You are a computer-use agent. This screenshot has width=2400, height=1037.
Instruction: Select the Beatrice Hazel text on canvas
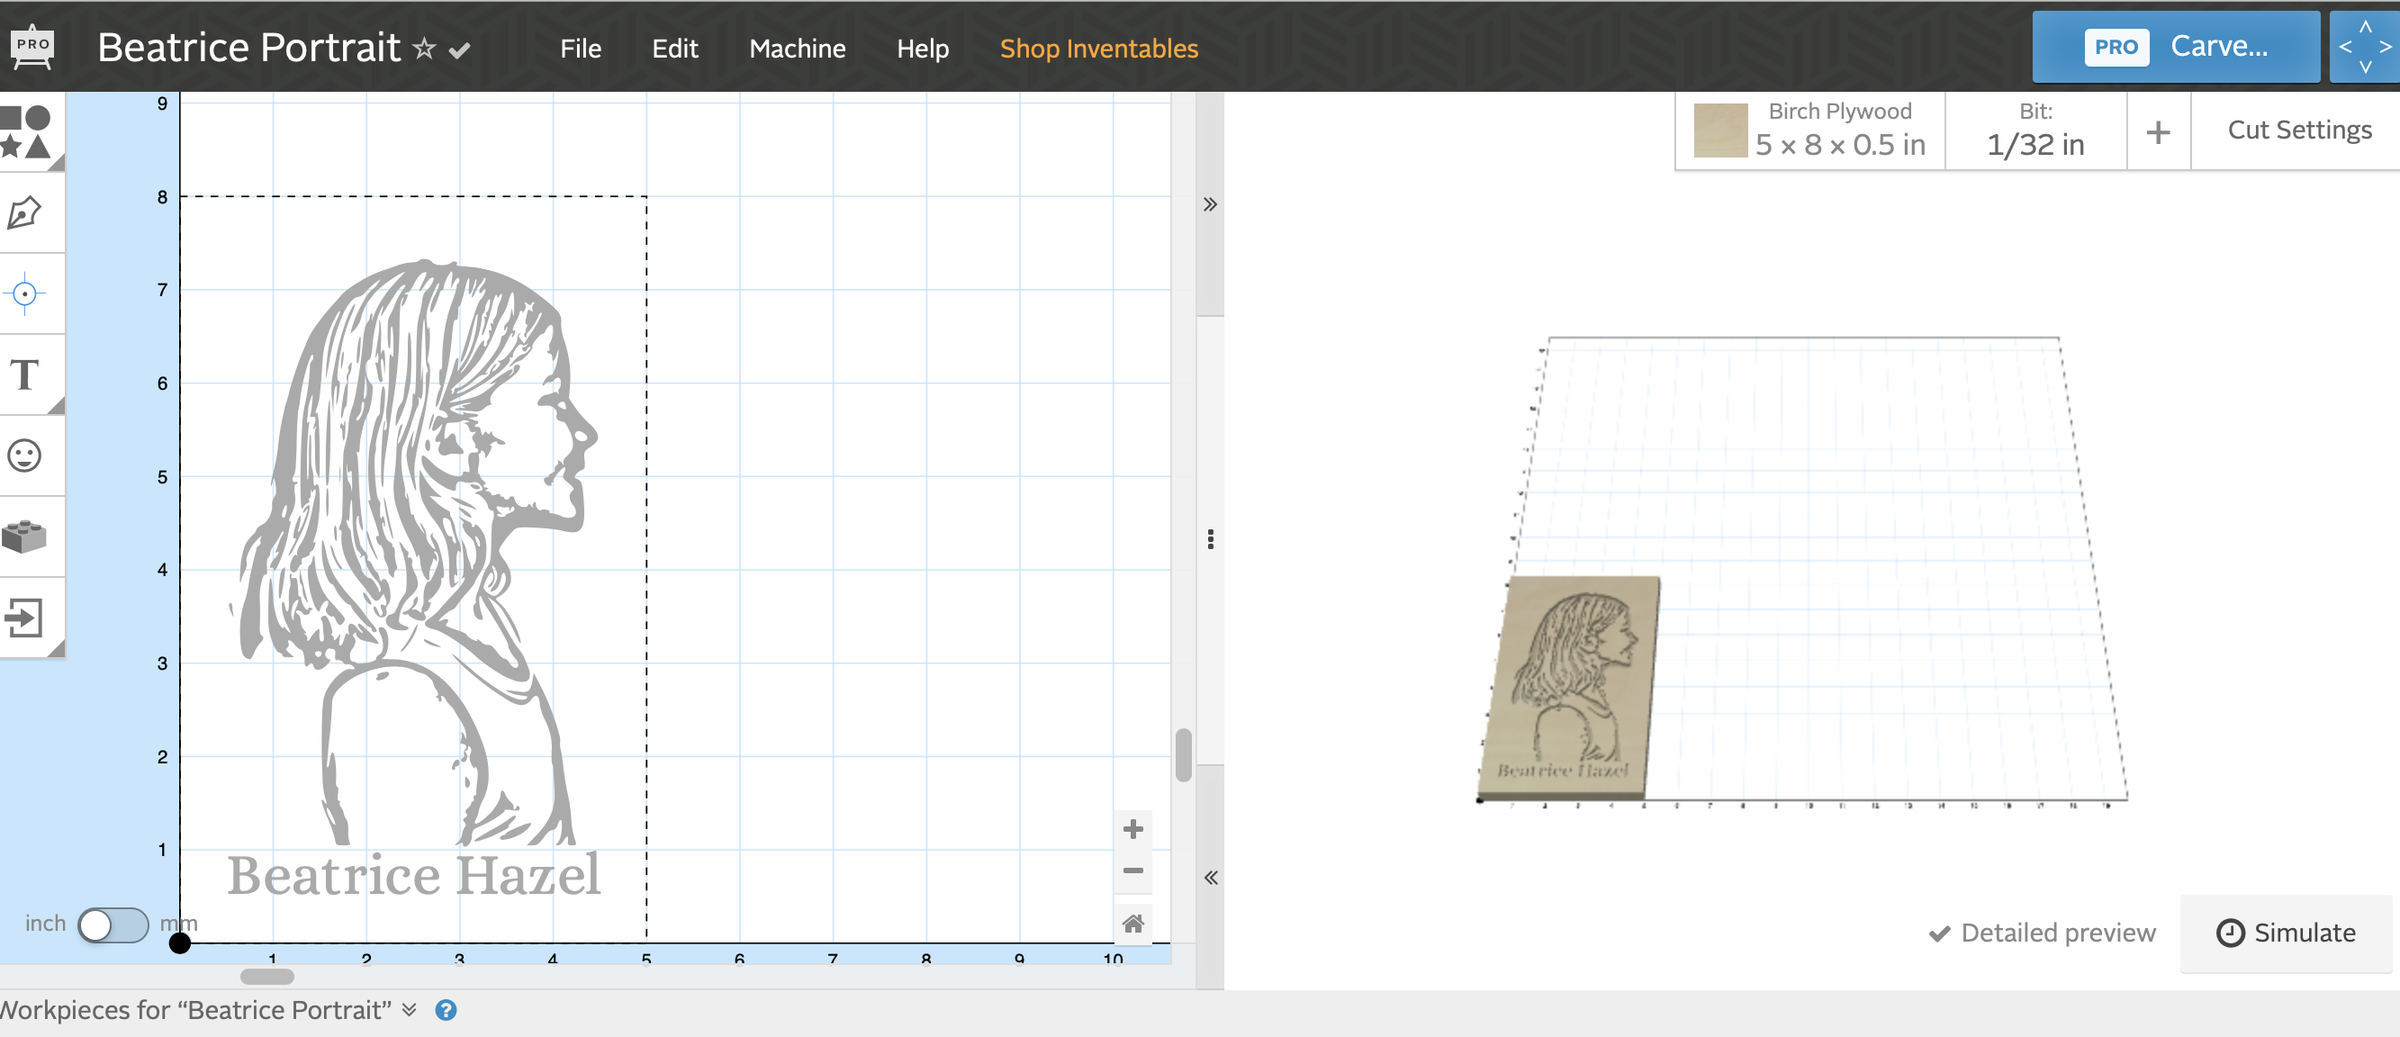click(413, 875)
